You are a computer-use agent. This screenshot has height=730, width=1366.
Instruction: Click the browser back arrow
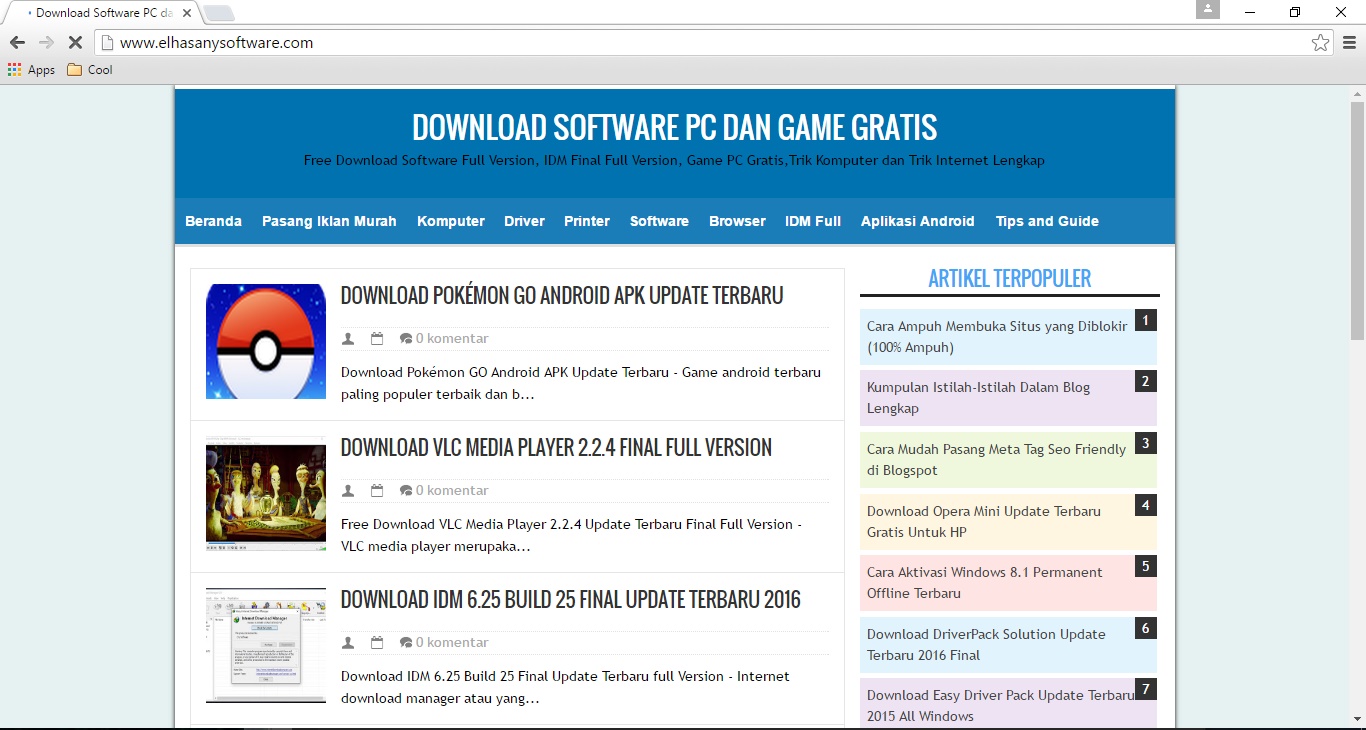tap(17, 43)
